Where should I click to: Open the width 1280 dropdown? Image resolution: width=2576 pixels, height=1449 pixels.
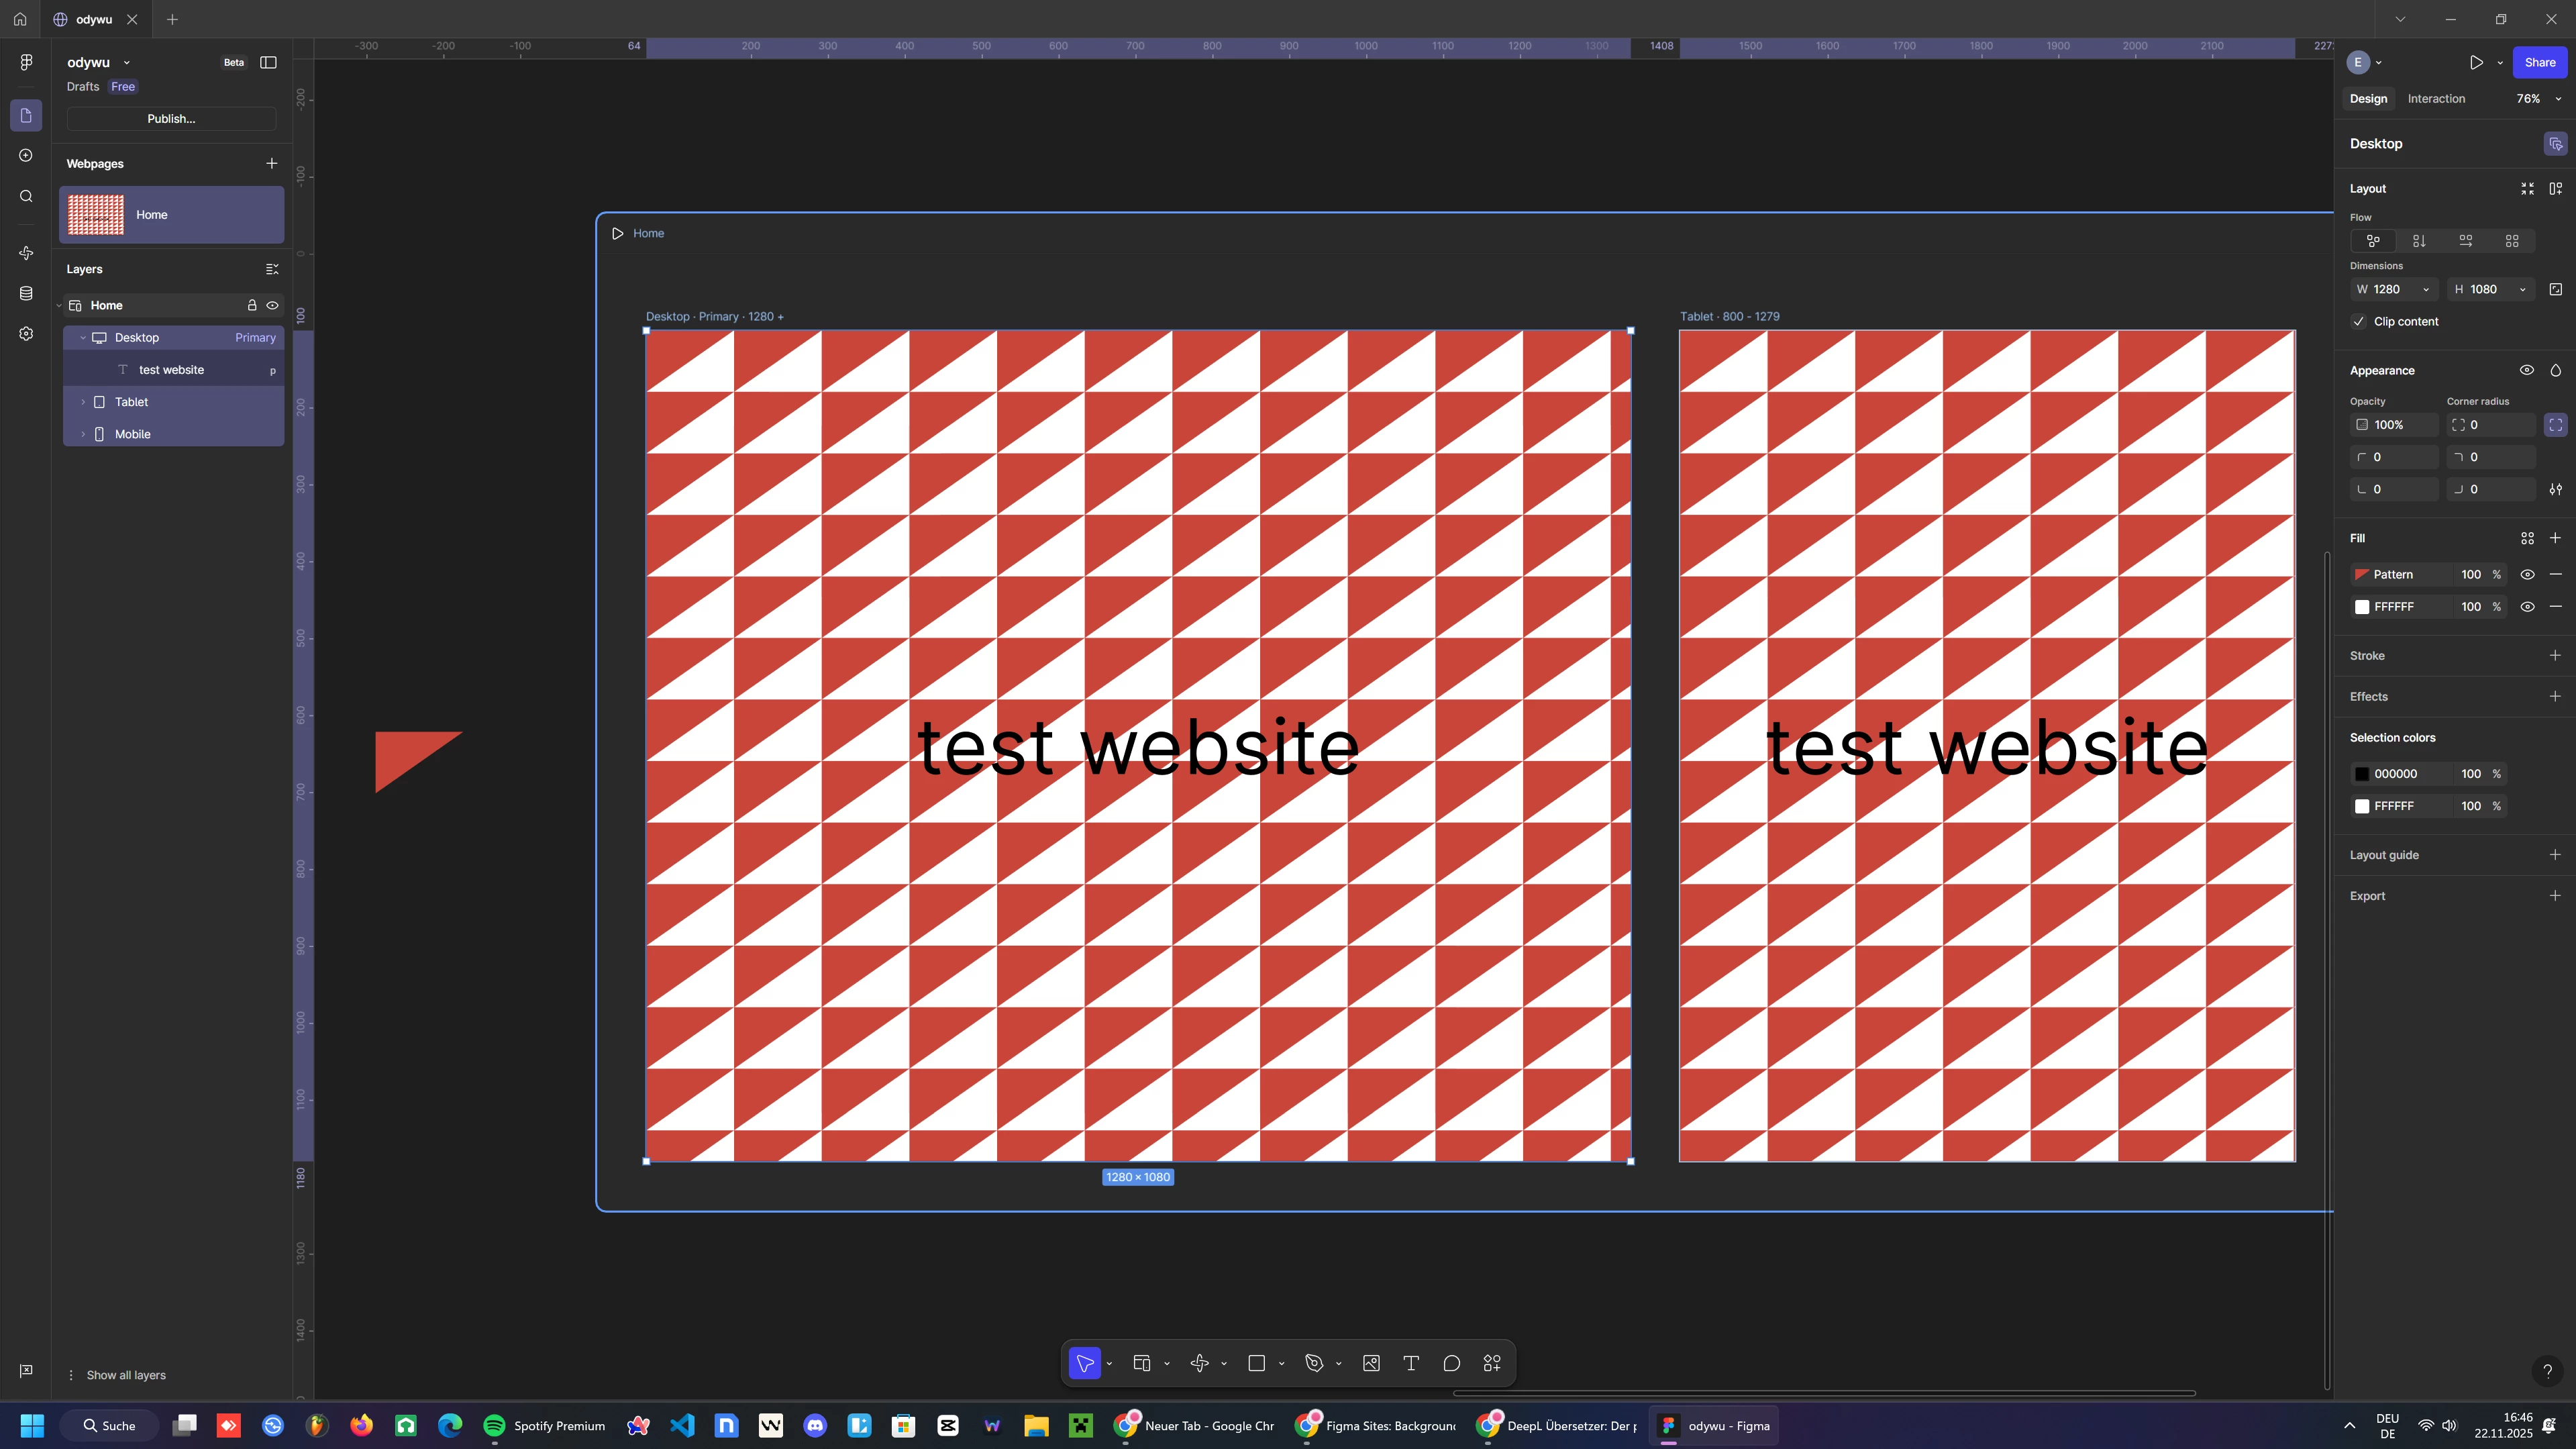point(2425,289)
